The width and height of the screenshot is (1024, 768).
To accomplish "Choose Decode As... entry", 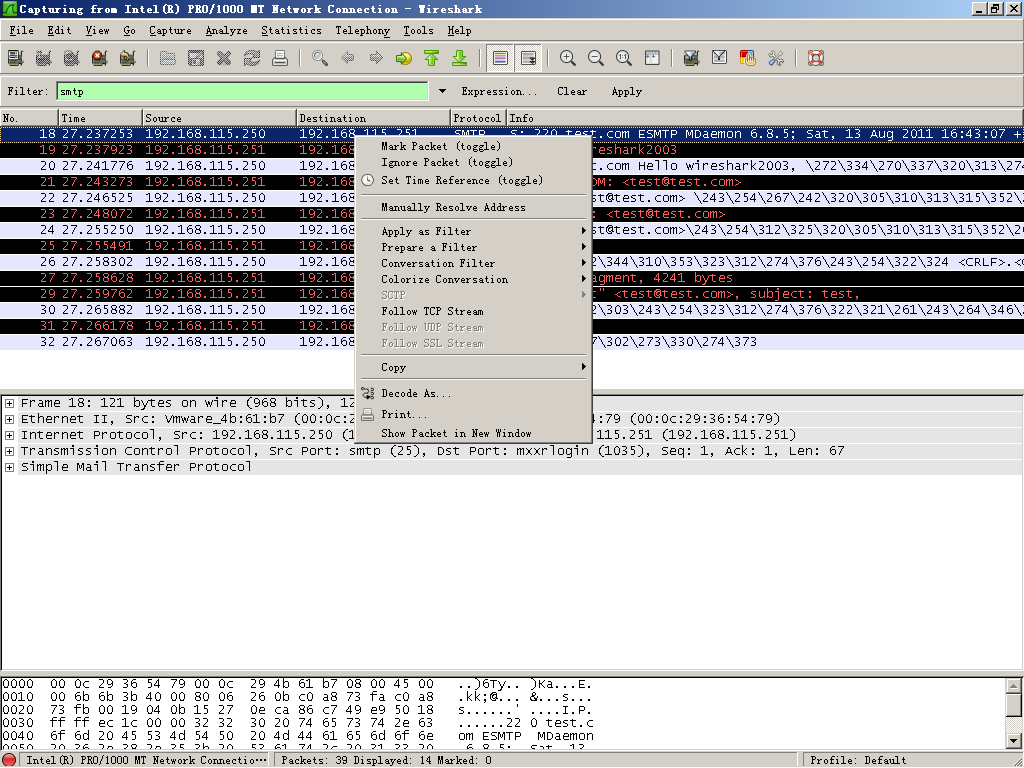I will pyautogui.click(x=474, y=394).
